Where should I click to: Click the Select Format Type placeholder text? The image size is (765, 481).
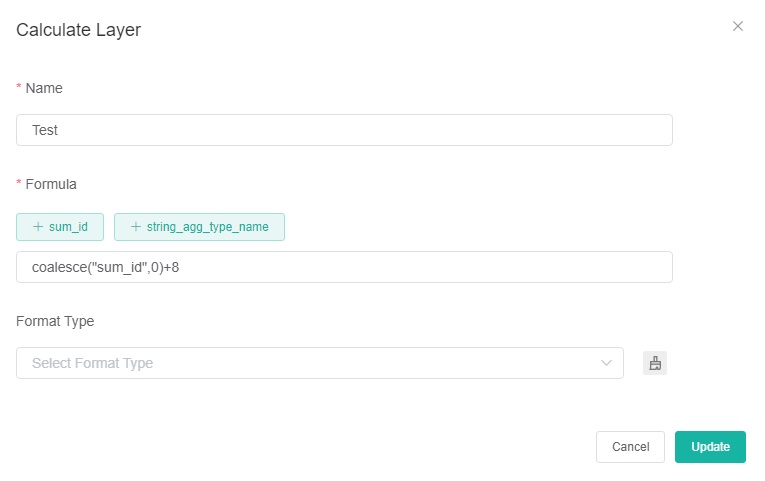92,363
